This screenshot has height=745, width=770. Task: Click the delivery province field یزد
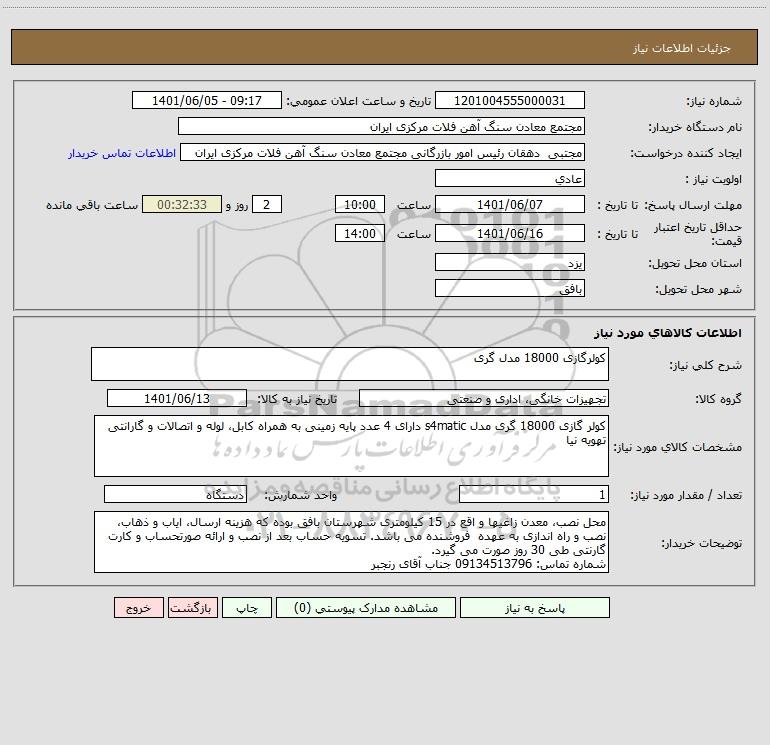click(510, 263)
